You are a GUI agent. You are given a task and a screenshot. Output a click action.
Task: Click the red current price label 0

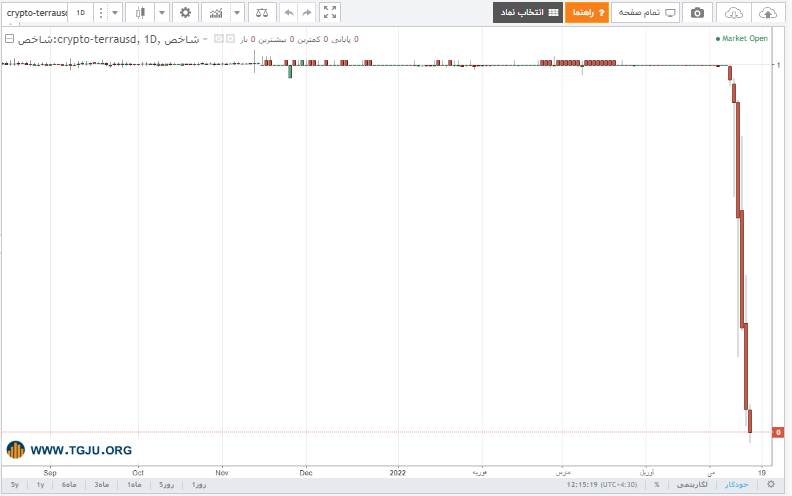click(778, 432)
